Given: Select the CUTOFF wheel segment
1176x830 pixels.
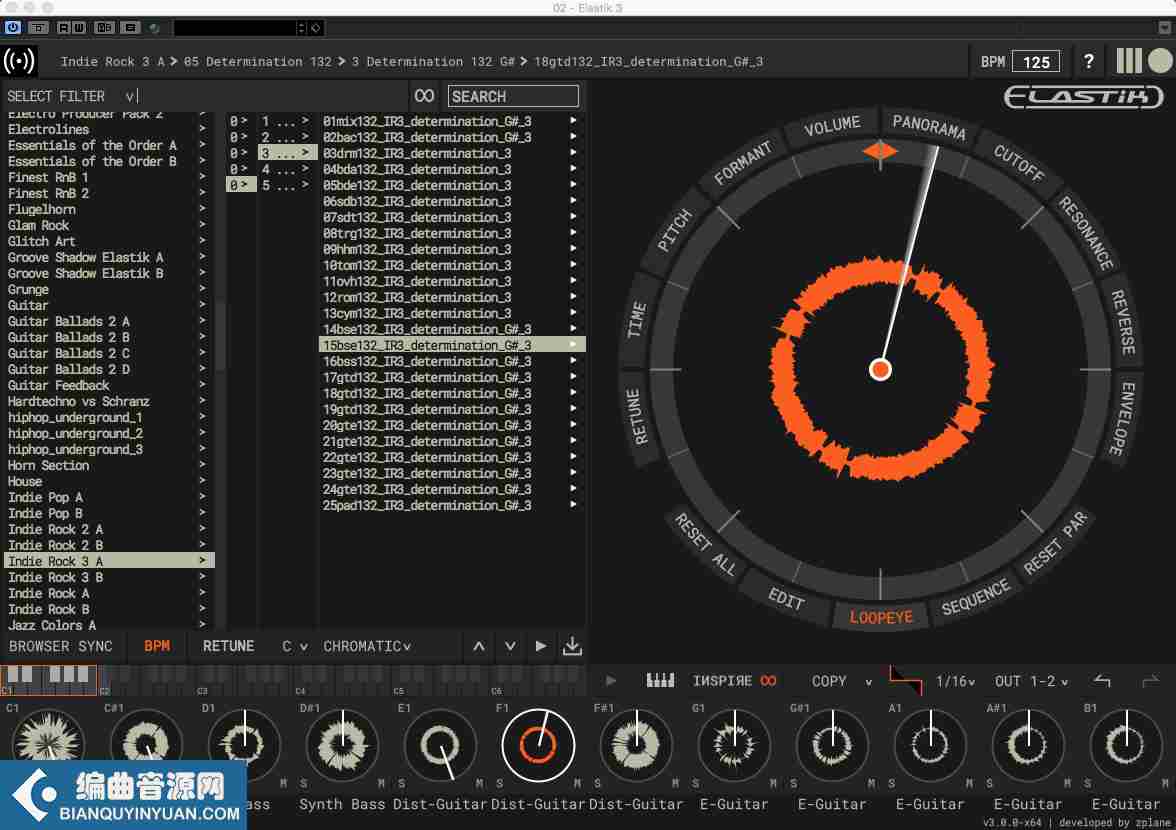Looking at the screenshot, I should [x=1018, y=162].
